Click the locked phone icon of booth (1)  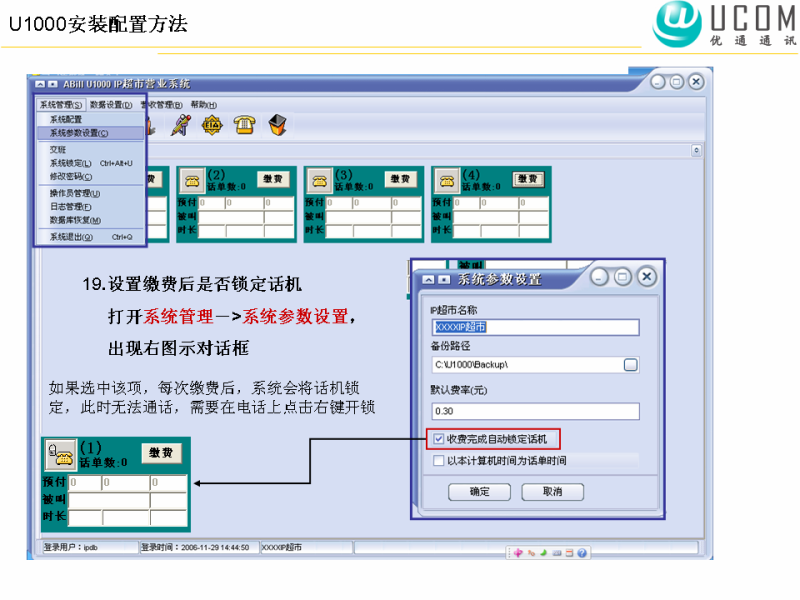point(60,454)
